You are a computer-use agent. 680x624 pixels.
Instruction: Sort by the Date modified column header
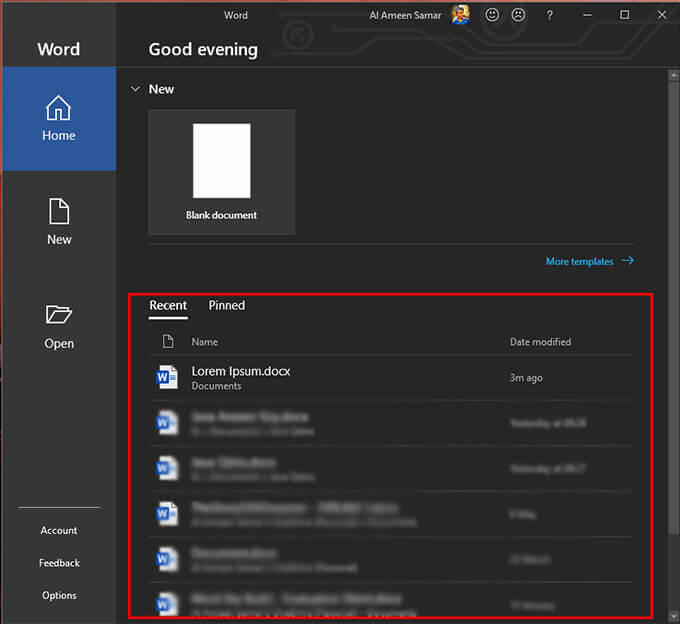(540, 342)
